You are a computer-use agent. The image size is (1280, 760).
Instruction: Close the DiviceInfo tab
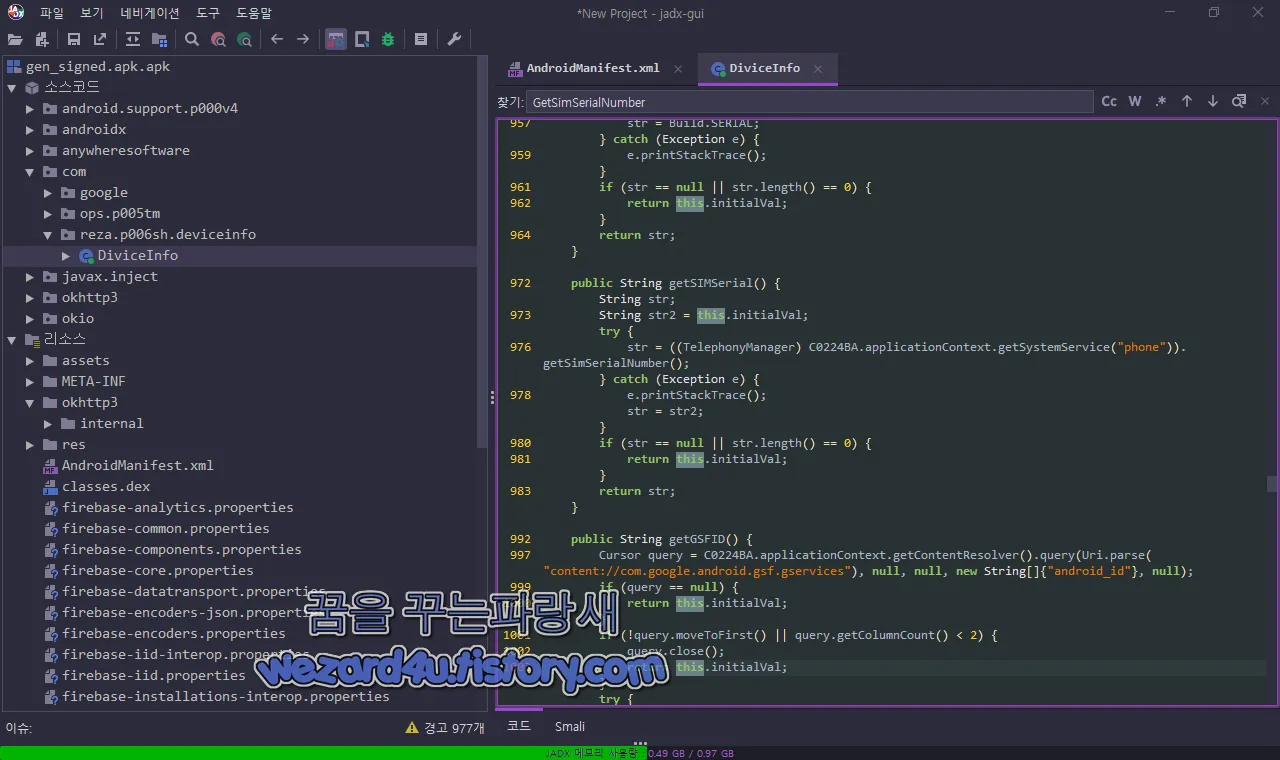pyautogui.click(x=818, y=69)
